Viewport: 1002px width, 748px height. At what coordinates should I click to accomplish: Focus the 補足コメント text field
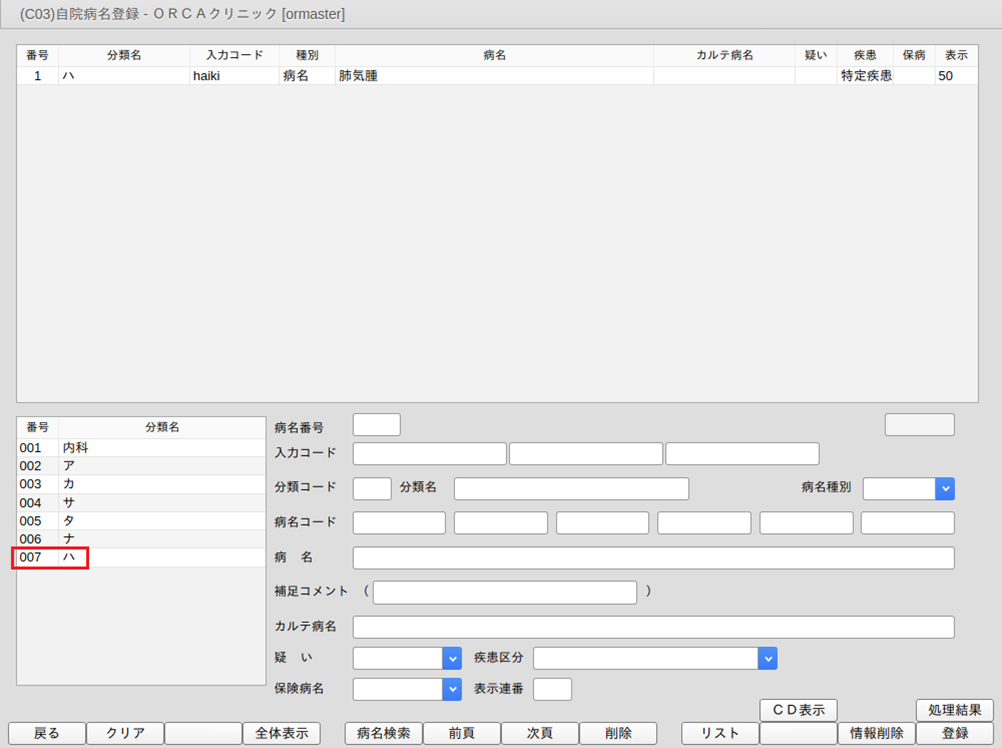click(504, 592)
